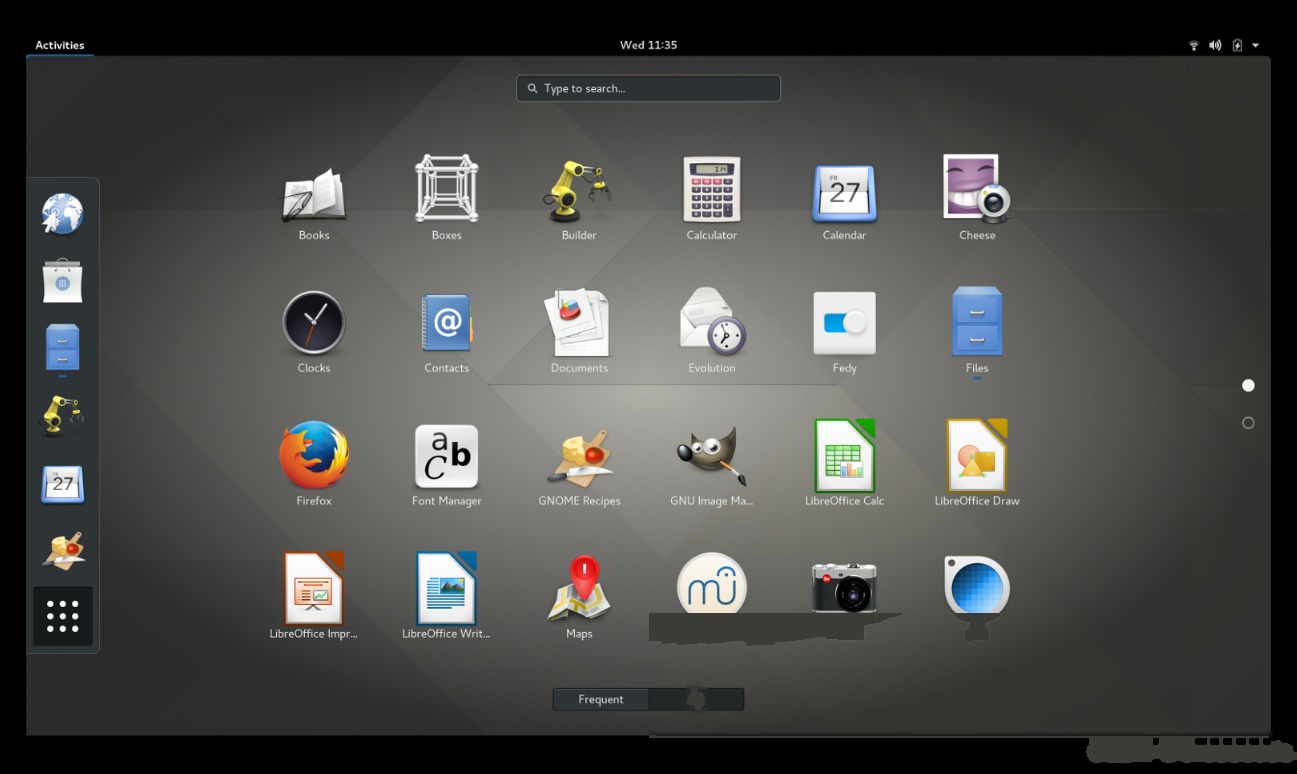
Task: Expand the system menu arrow
Action: tap(1255, 45)
